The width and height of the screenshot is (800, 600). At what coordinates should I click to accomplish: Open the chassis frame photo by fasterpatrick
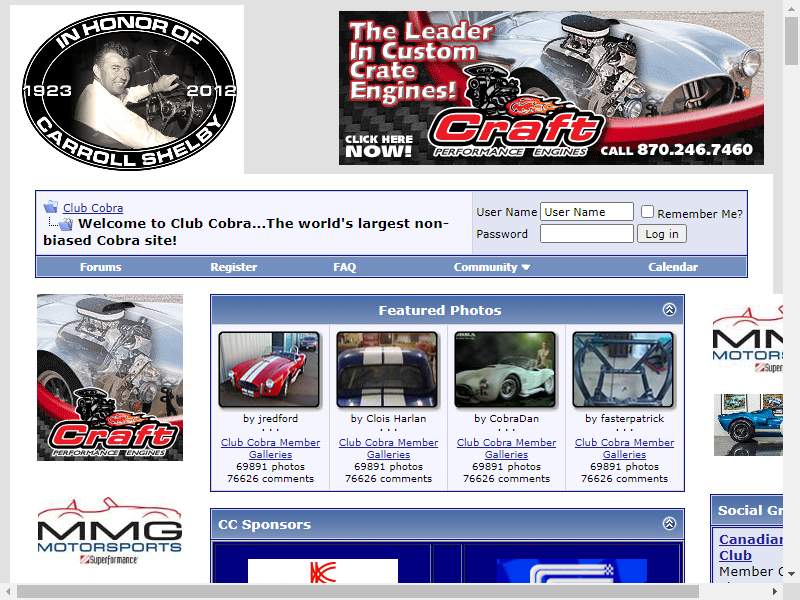[623, 369]
